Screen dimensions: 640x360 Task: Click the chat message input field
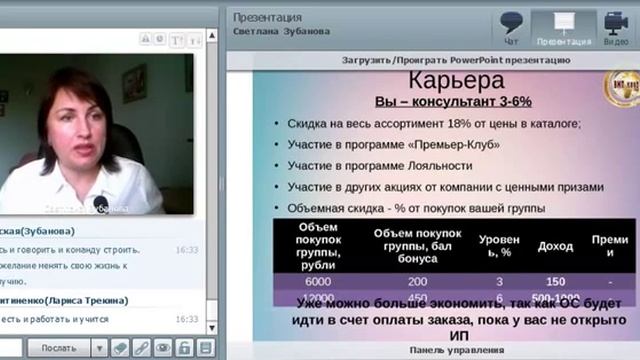tap(11, 348)
